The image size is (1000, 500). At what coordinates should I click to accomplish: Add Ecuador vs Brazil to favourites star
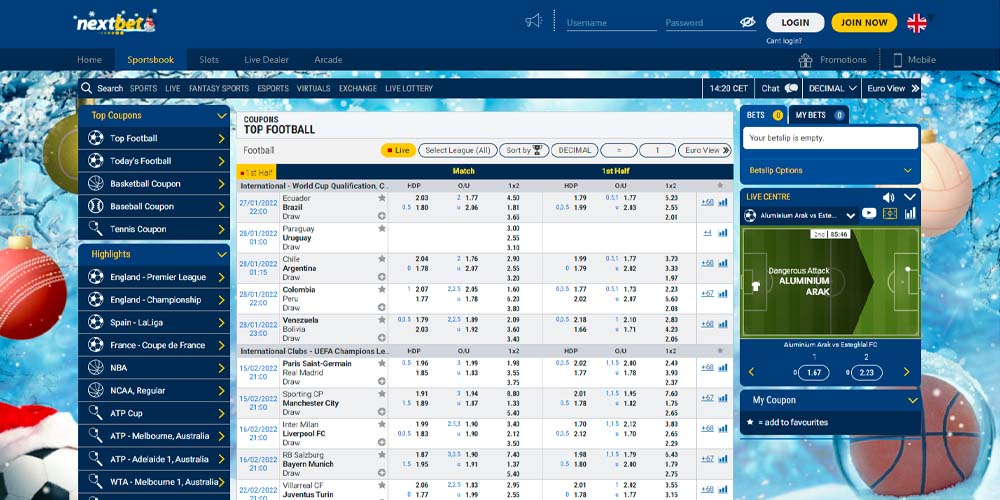click(381, 199)
